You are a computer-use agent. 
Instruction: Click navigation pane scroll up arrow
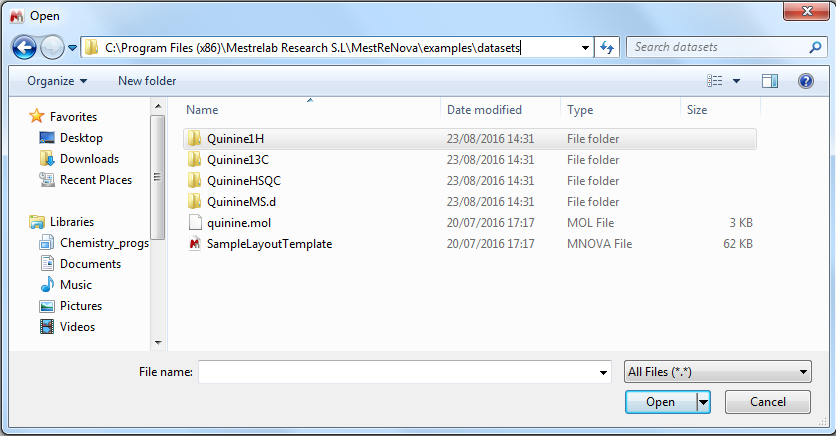(x=158, y=106)
